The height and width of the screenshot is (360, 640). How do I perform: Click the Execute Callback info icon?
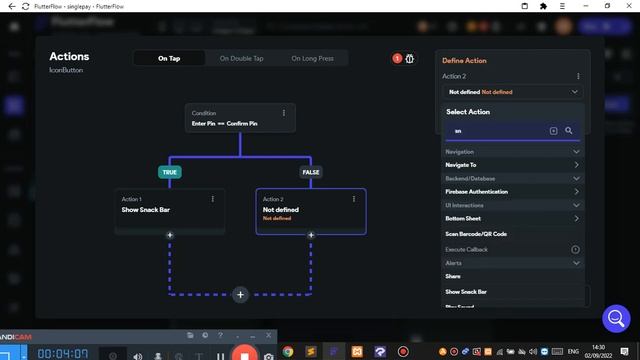(x=575, y=249)
